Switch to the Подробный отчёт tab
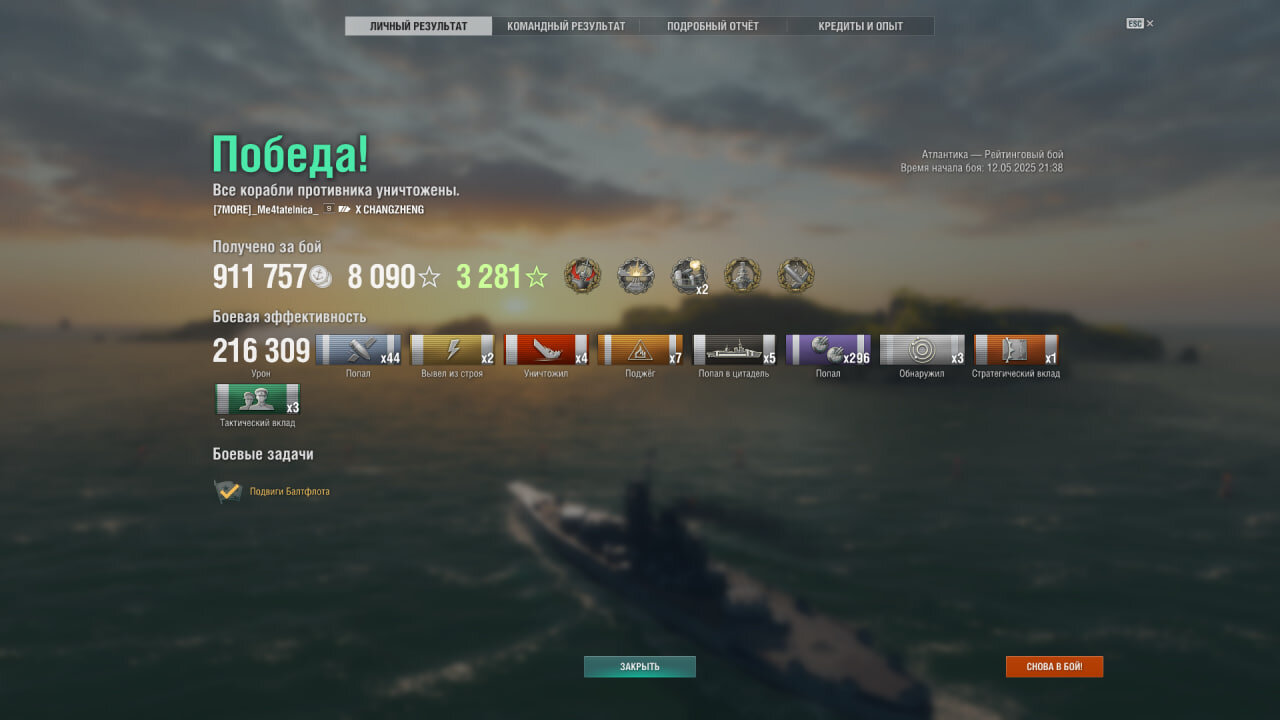Viewport: 1280px width, 720px height. click(x=713, y=26)
